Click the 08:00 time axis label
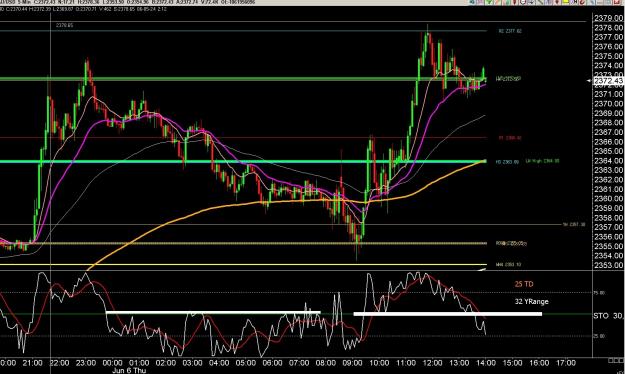625x374 pixels. click(326, 363)
